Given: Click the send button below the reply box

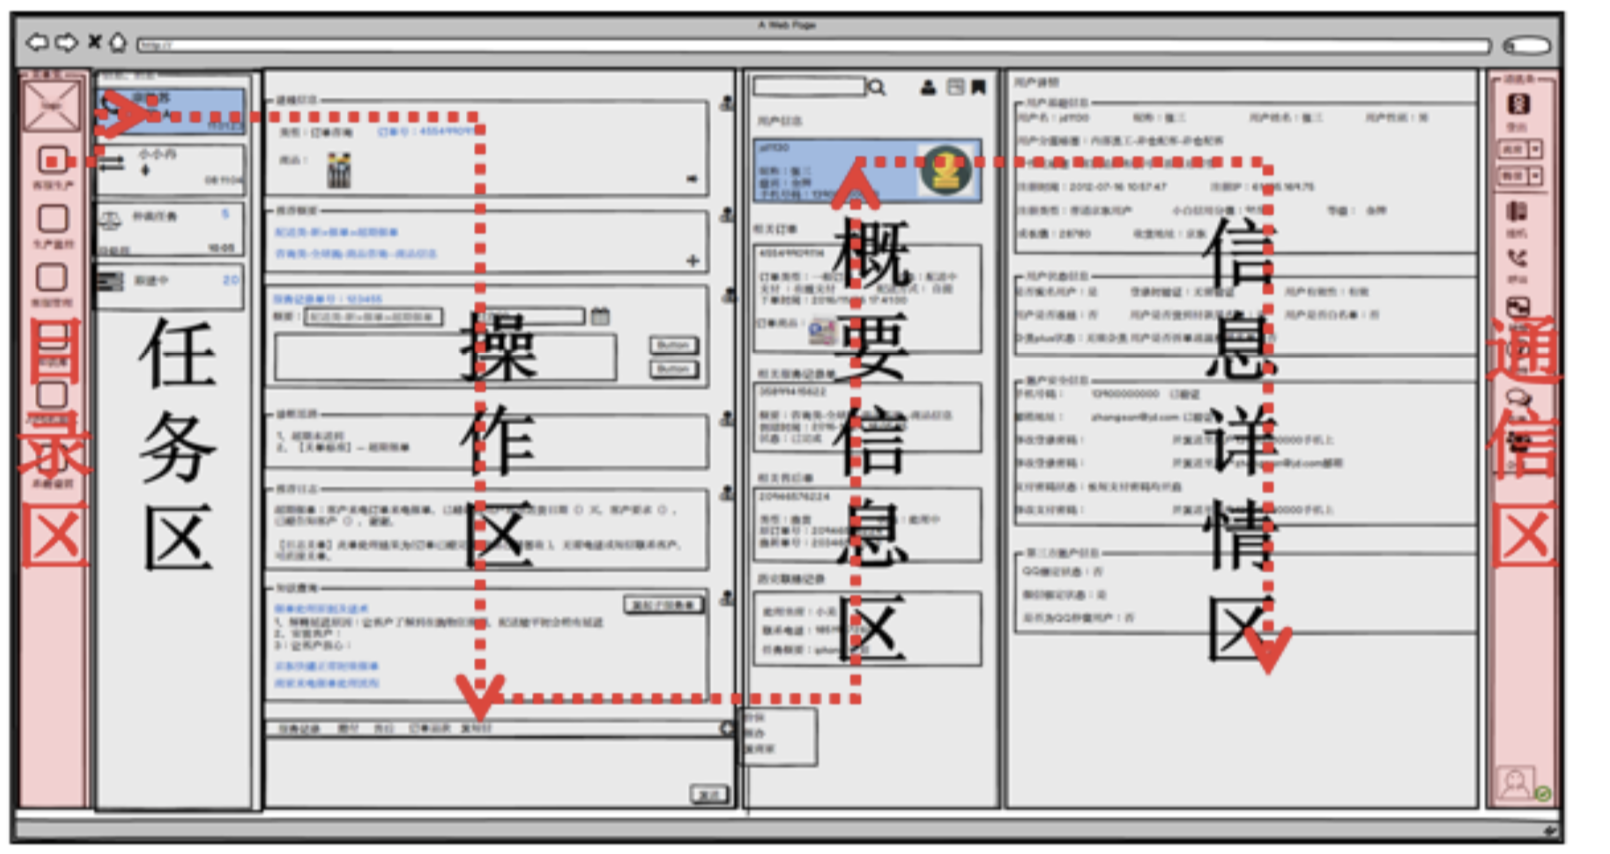Looking at the screenshot, I should click(709, 794).
